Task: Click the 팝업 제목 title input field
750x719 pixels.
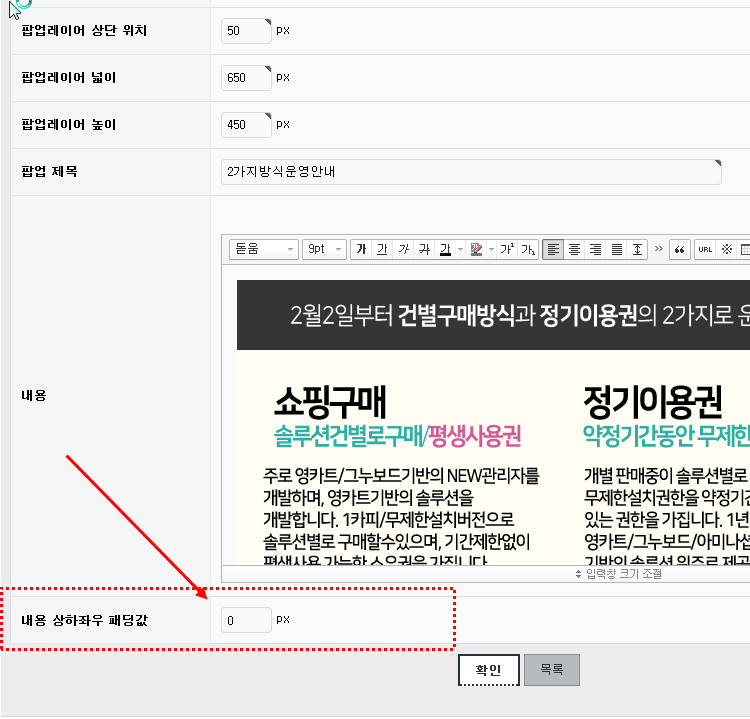Action: tap(471, 172)
